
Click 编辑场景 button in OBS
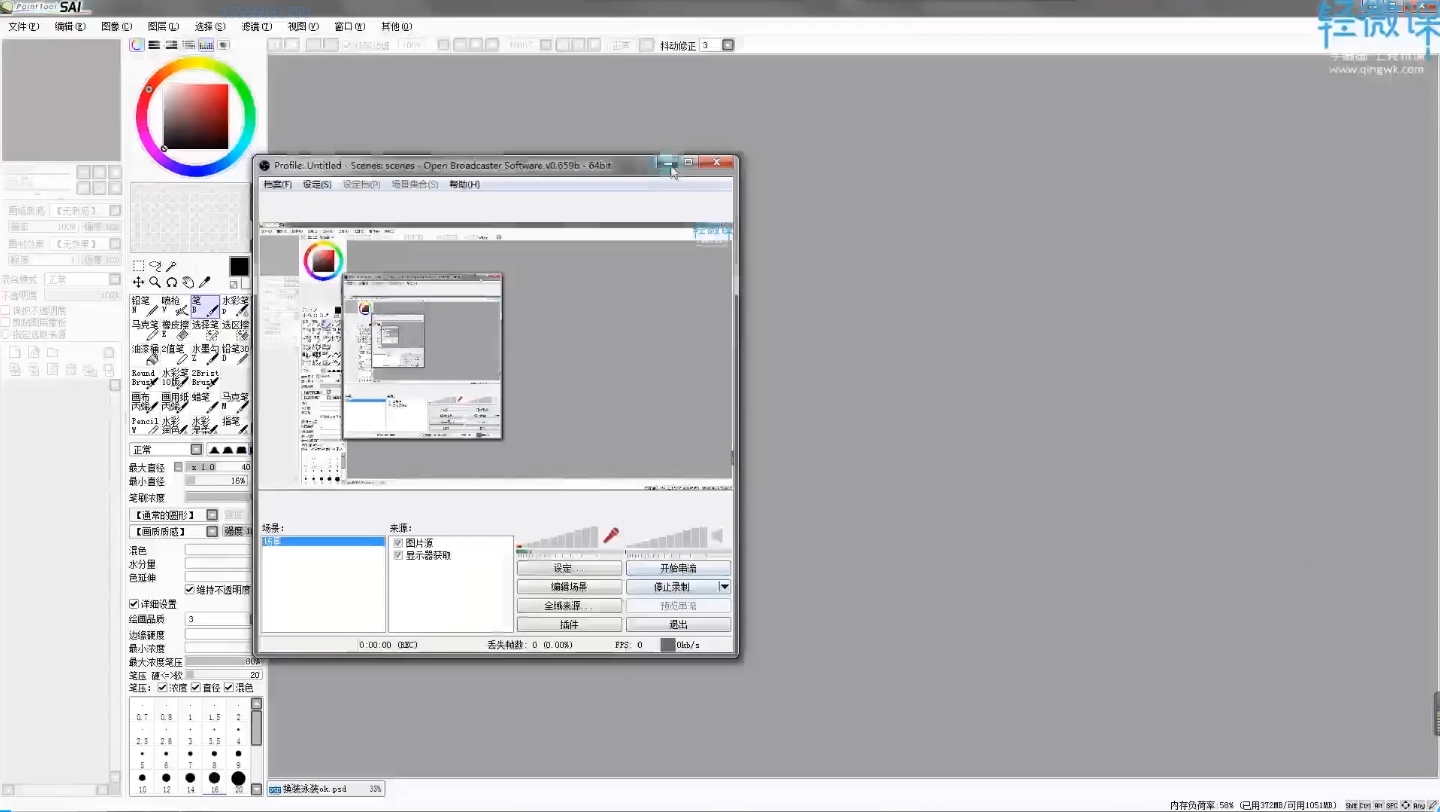tap(569, 587)
